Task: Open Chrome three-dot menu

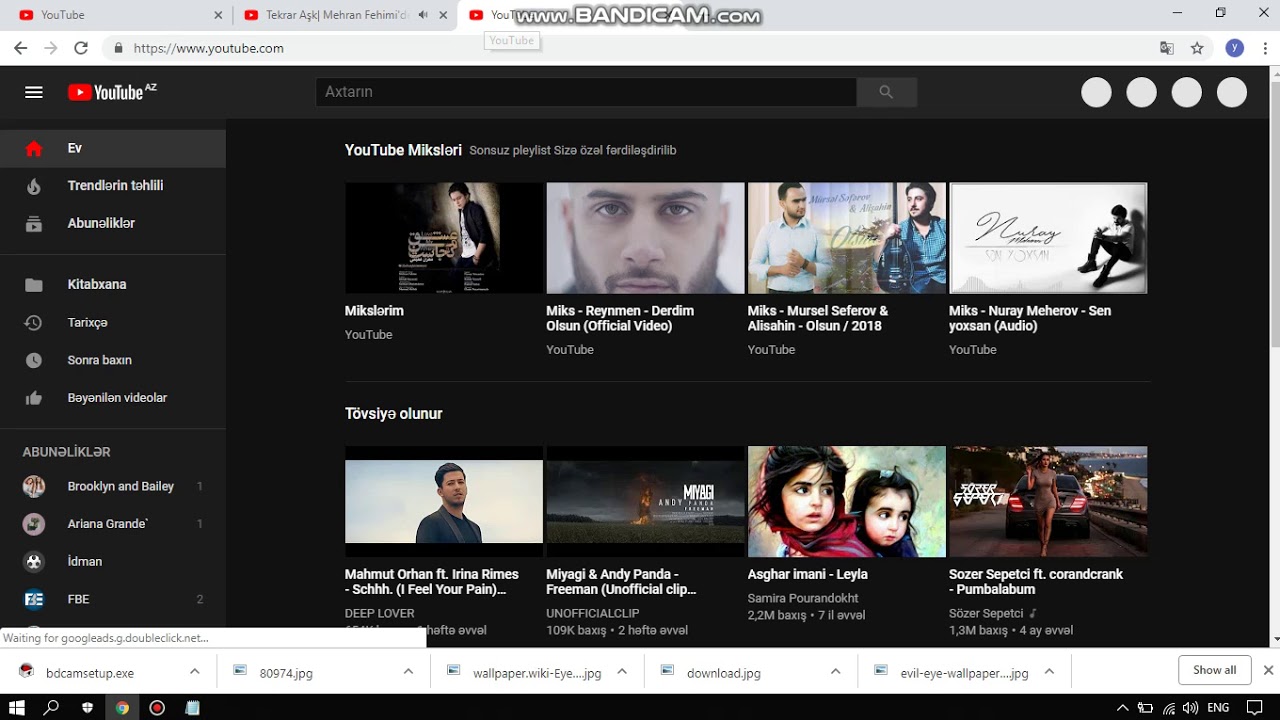Action: 1263,48
